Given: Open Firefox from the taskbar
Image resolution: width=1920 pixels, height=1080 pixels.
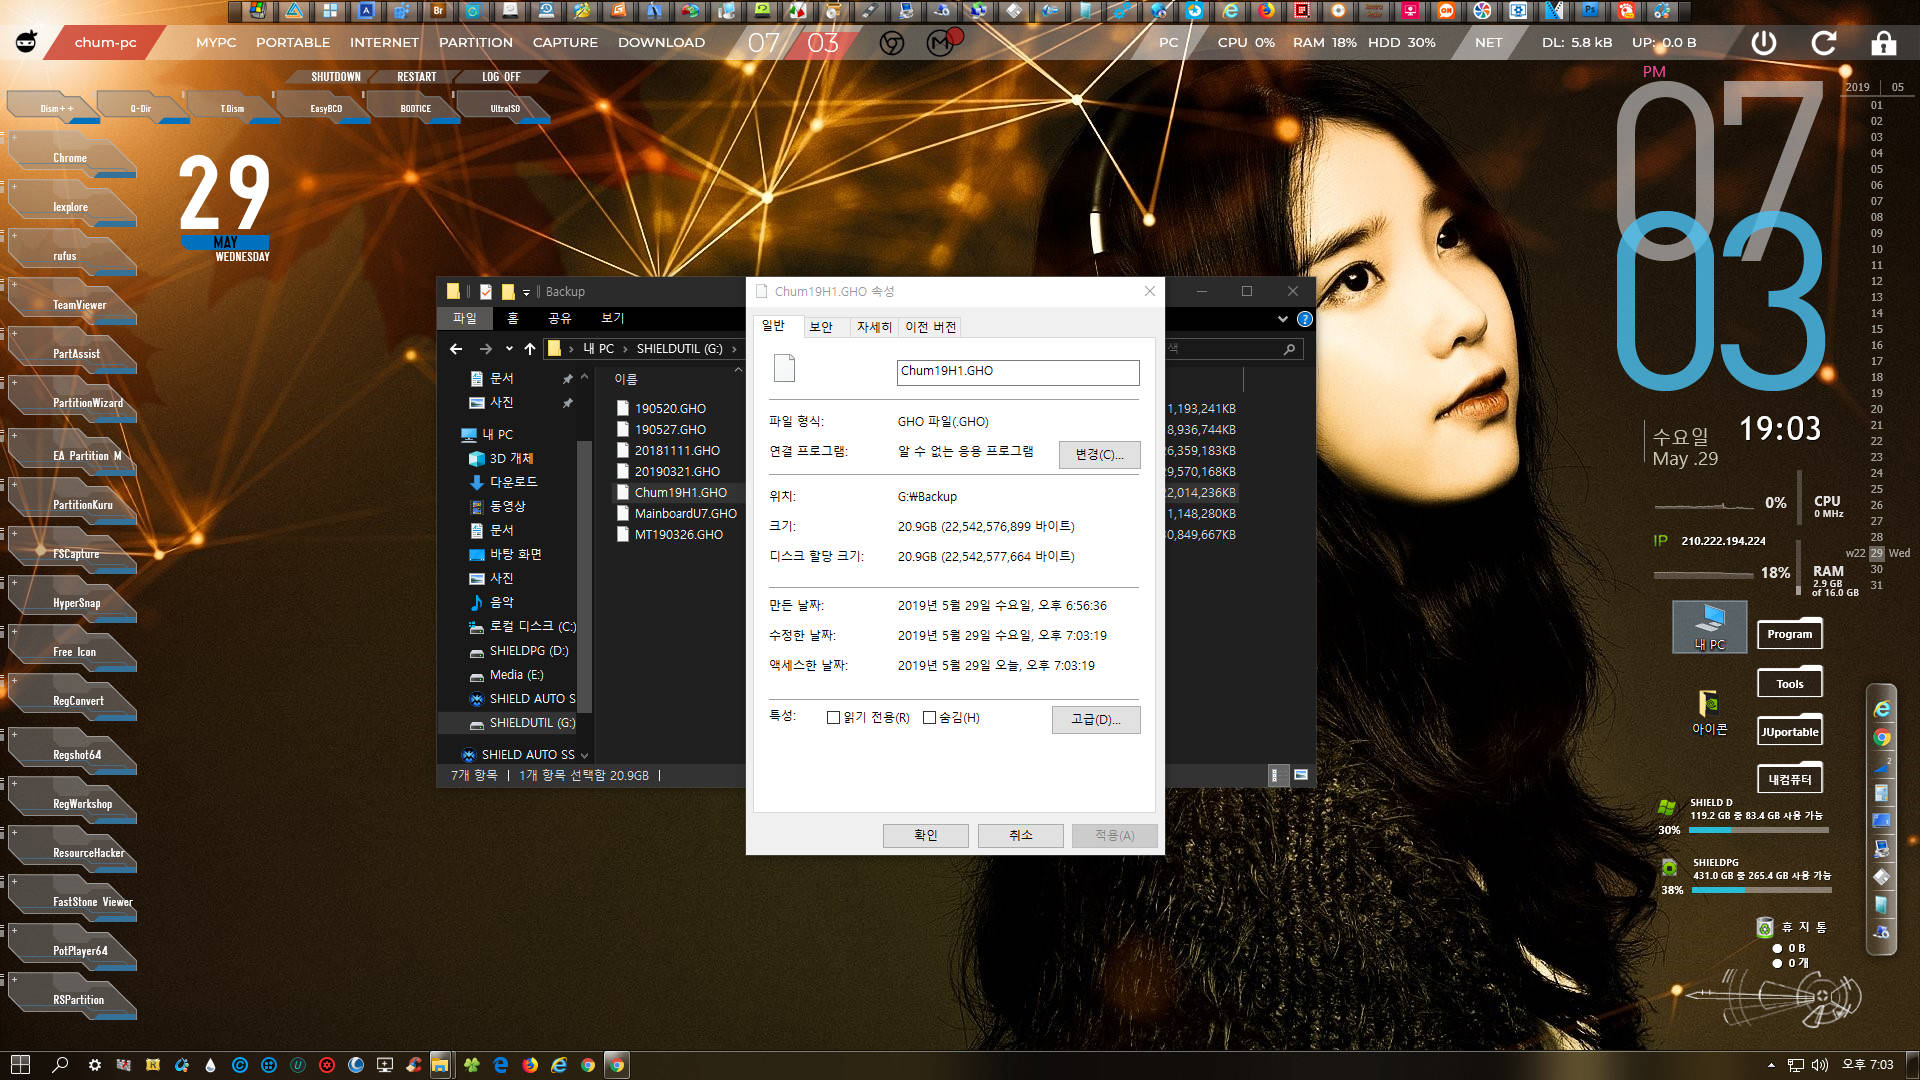Looking at the screenshot, I should pyautogui.click(x=530, y=1065).
